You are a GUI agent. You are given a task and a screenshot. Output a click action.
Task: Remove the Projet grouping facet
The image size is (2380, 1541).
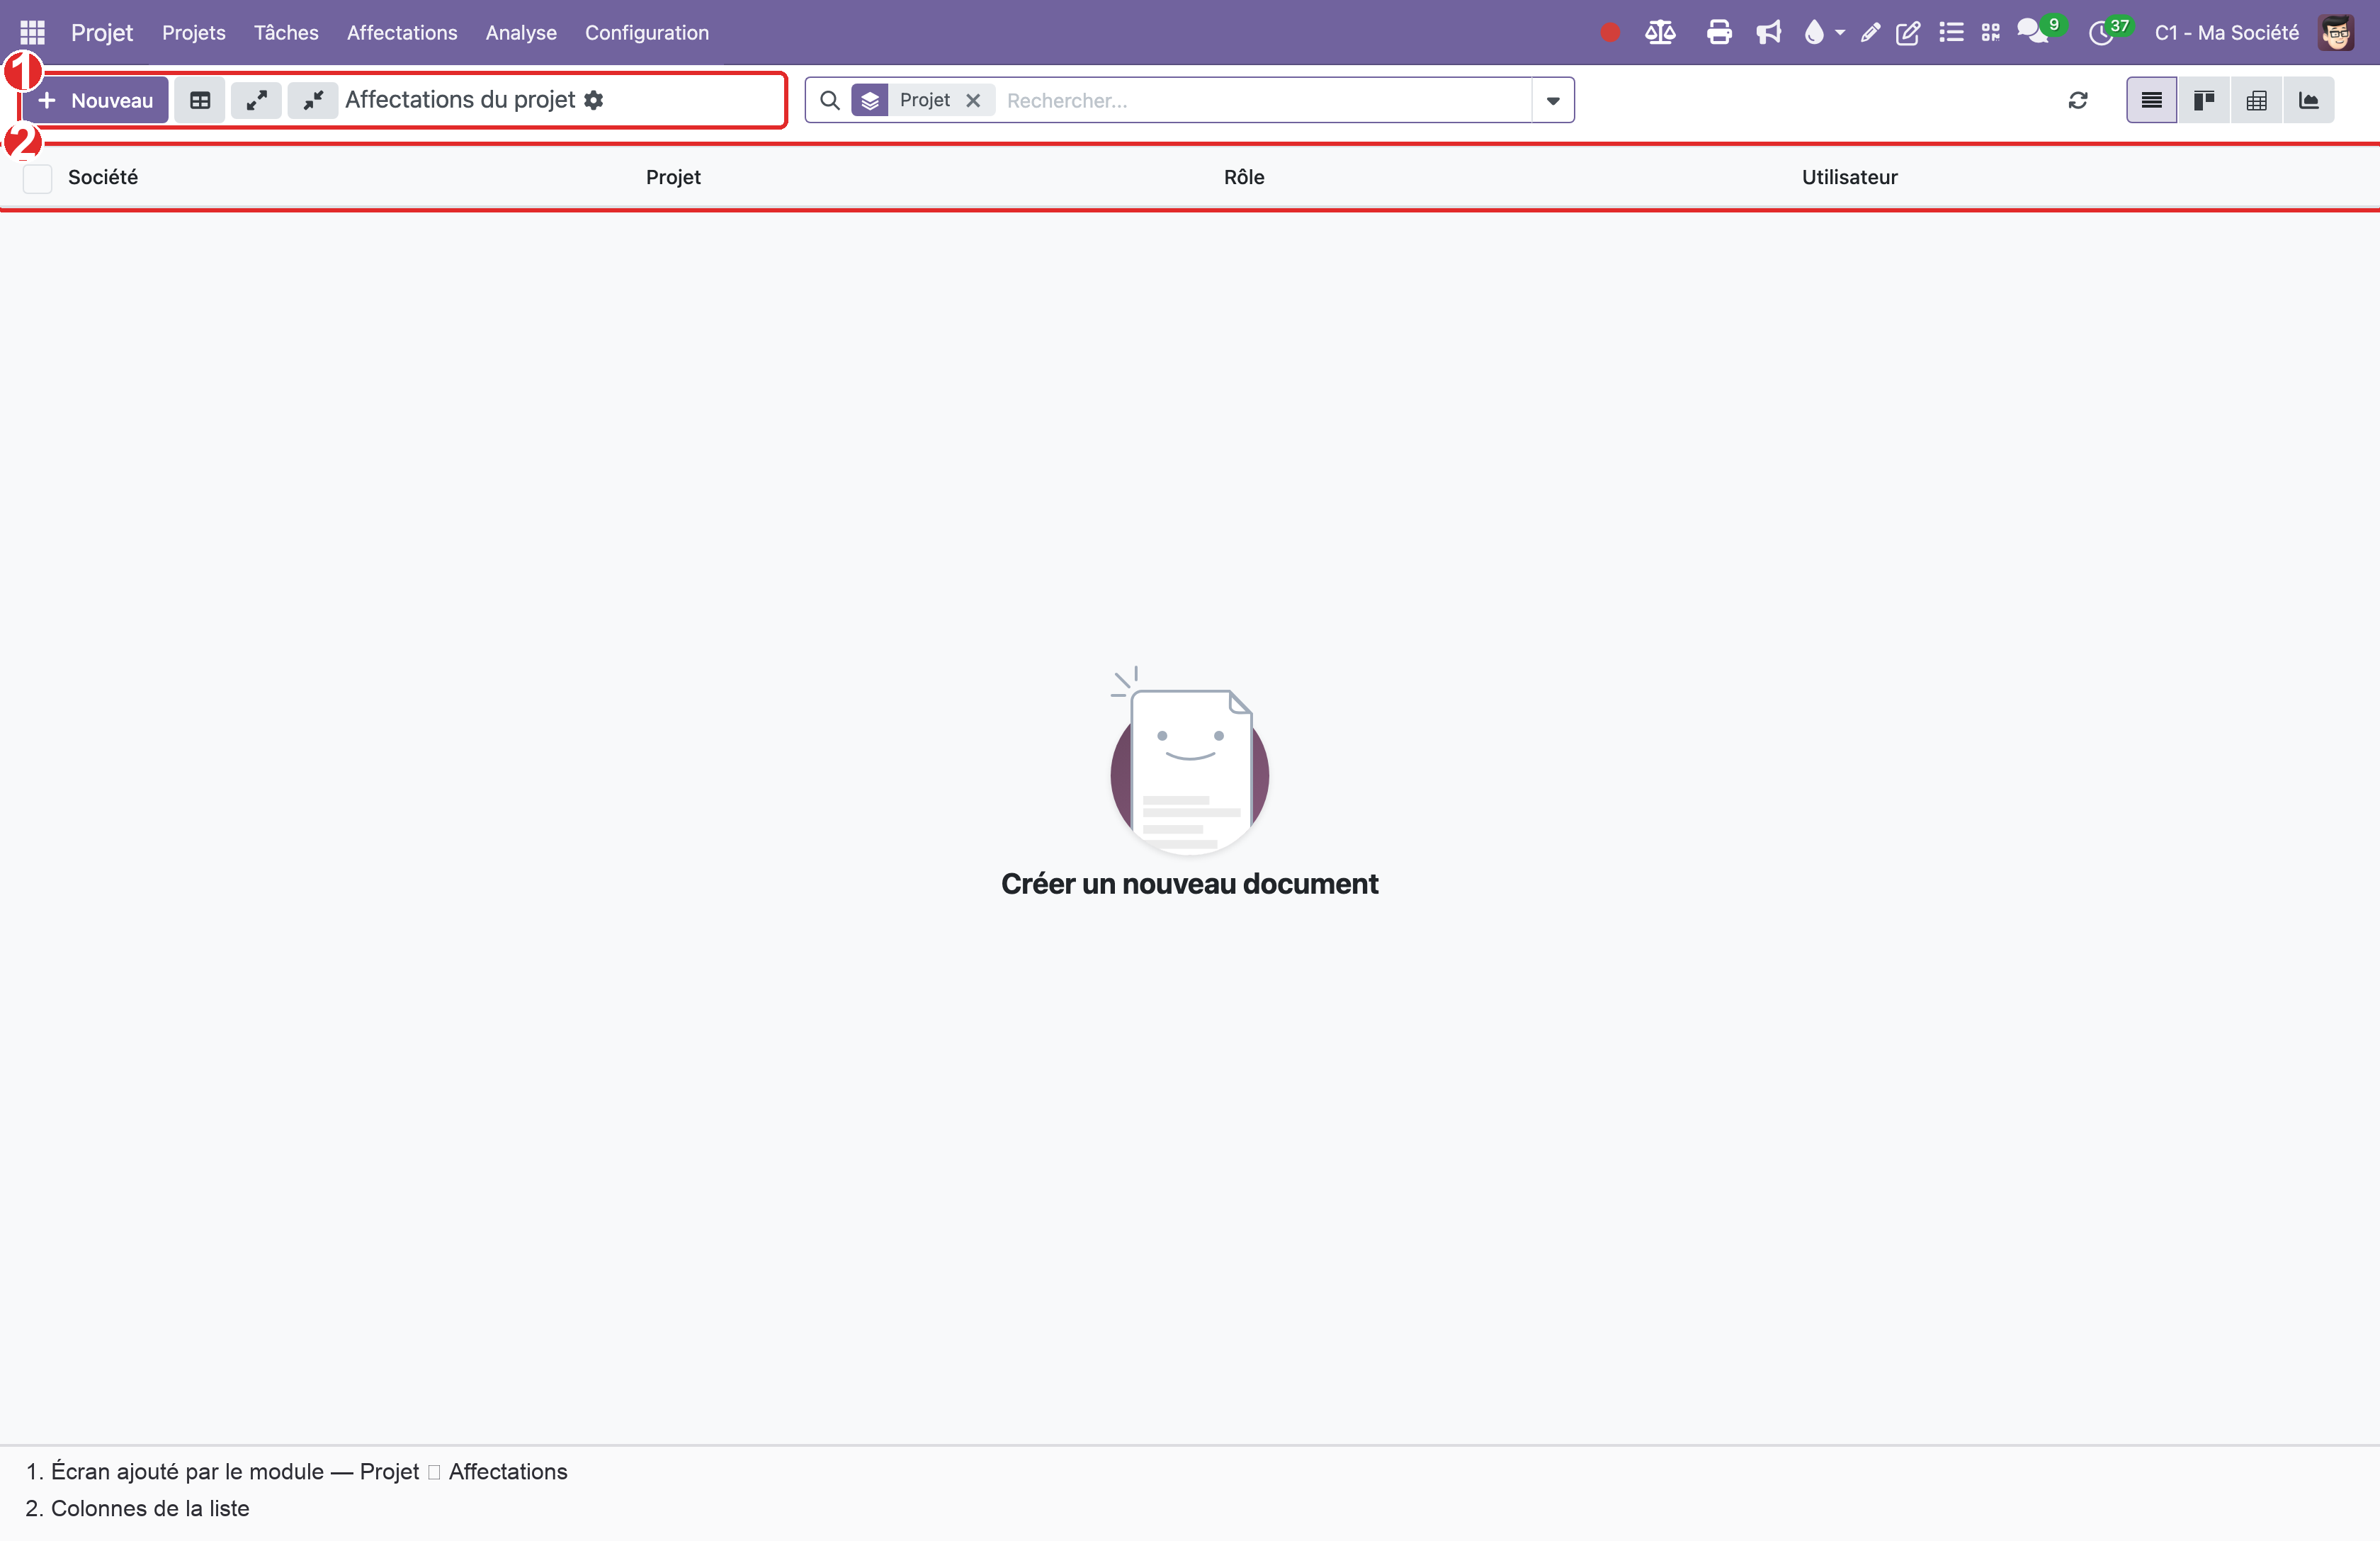(x=973, y=100)
